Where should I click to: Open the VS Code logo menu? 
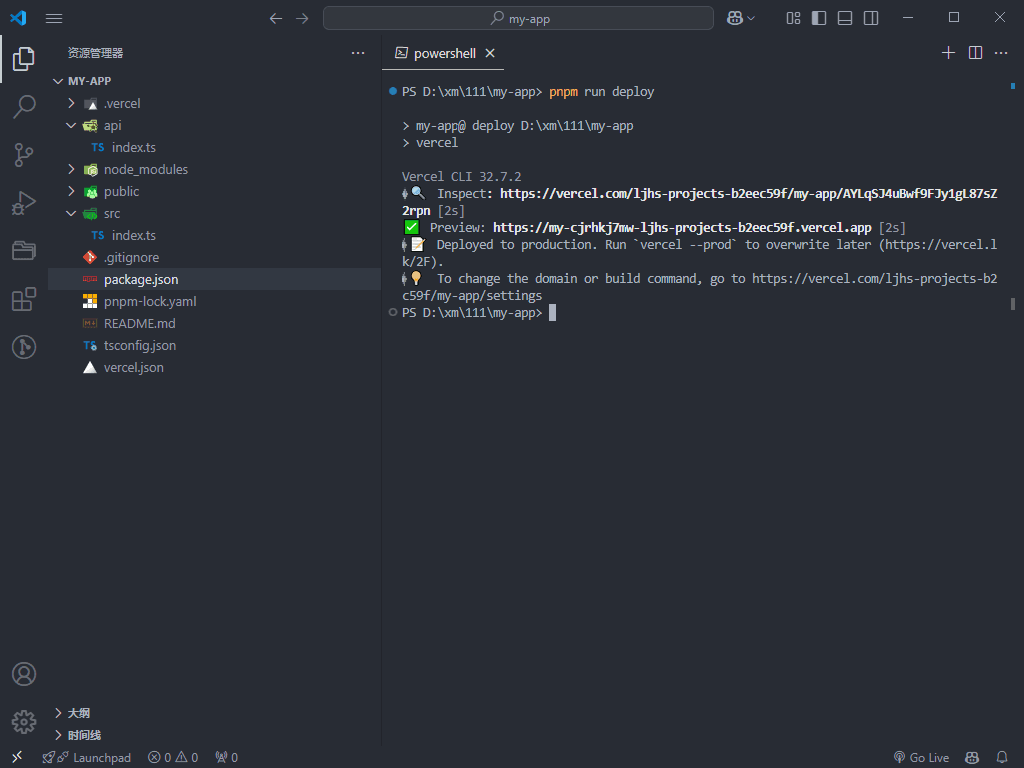pos(18,18)
